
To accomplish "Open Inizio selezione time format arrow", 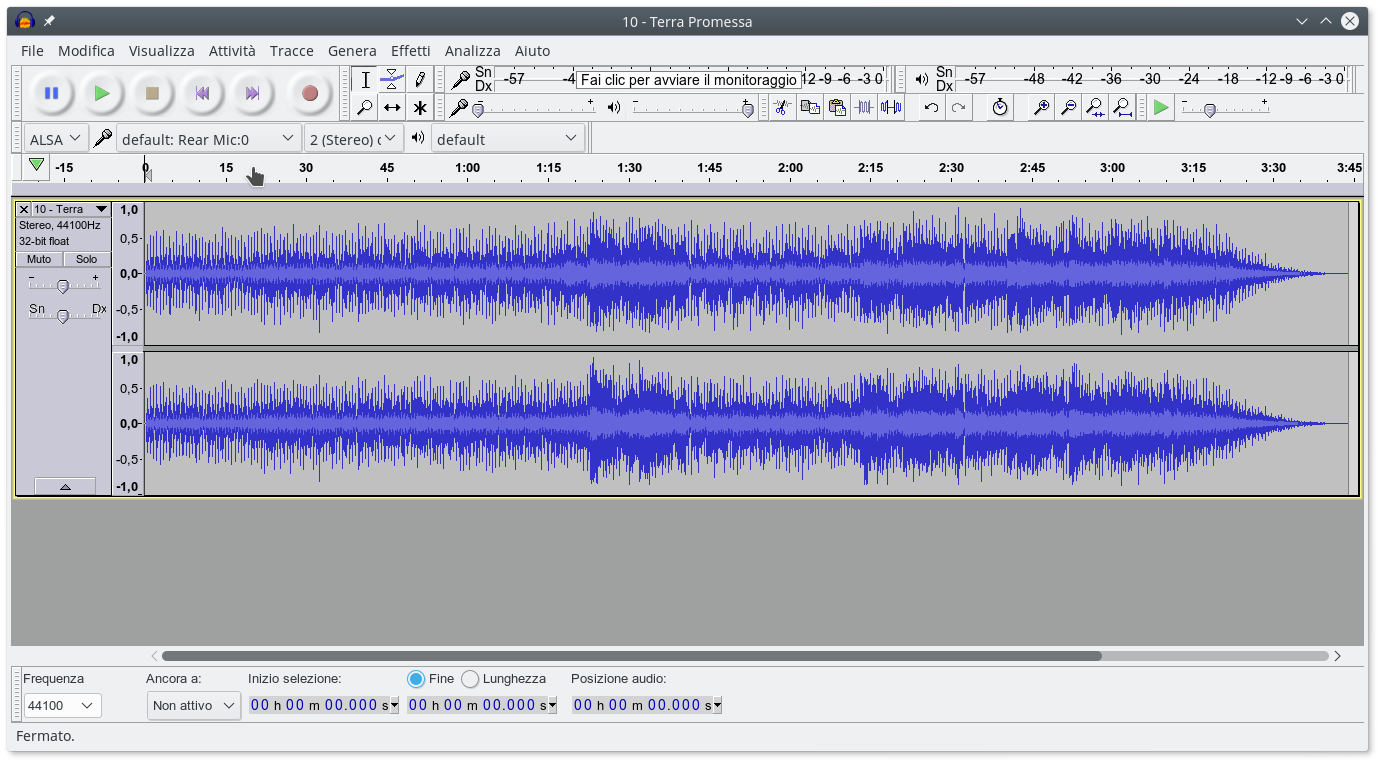I will [394, 706].
